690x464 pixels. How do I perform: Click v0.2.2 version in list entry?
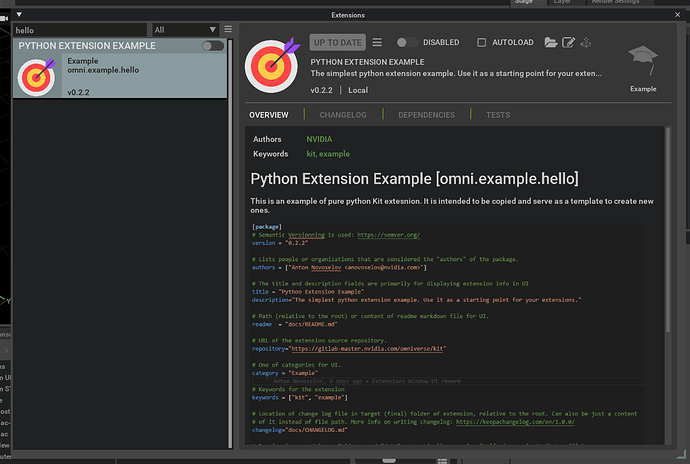[78, 92]
